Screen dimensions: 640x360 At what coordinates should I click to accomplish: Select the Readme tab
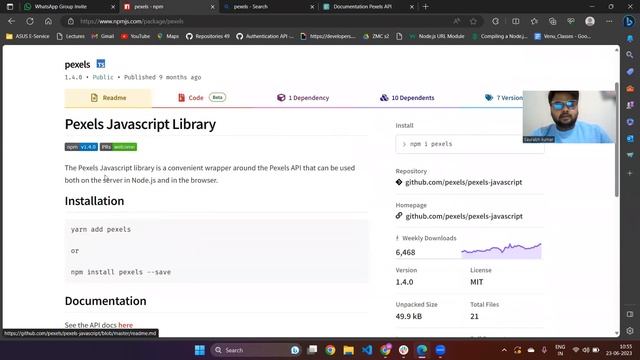pos(108,98)
